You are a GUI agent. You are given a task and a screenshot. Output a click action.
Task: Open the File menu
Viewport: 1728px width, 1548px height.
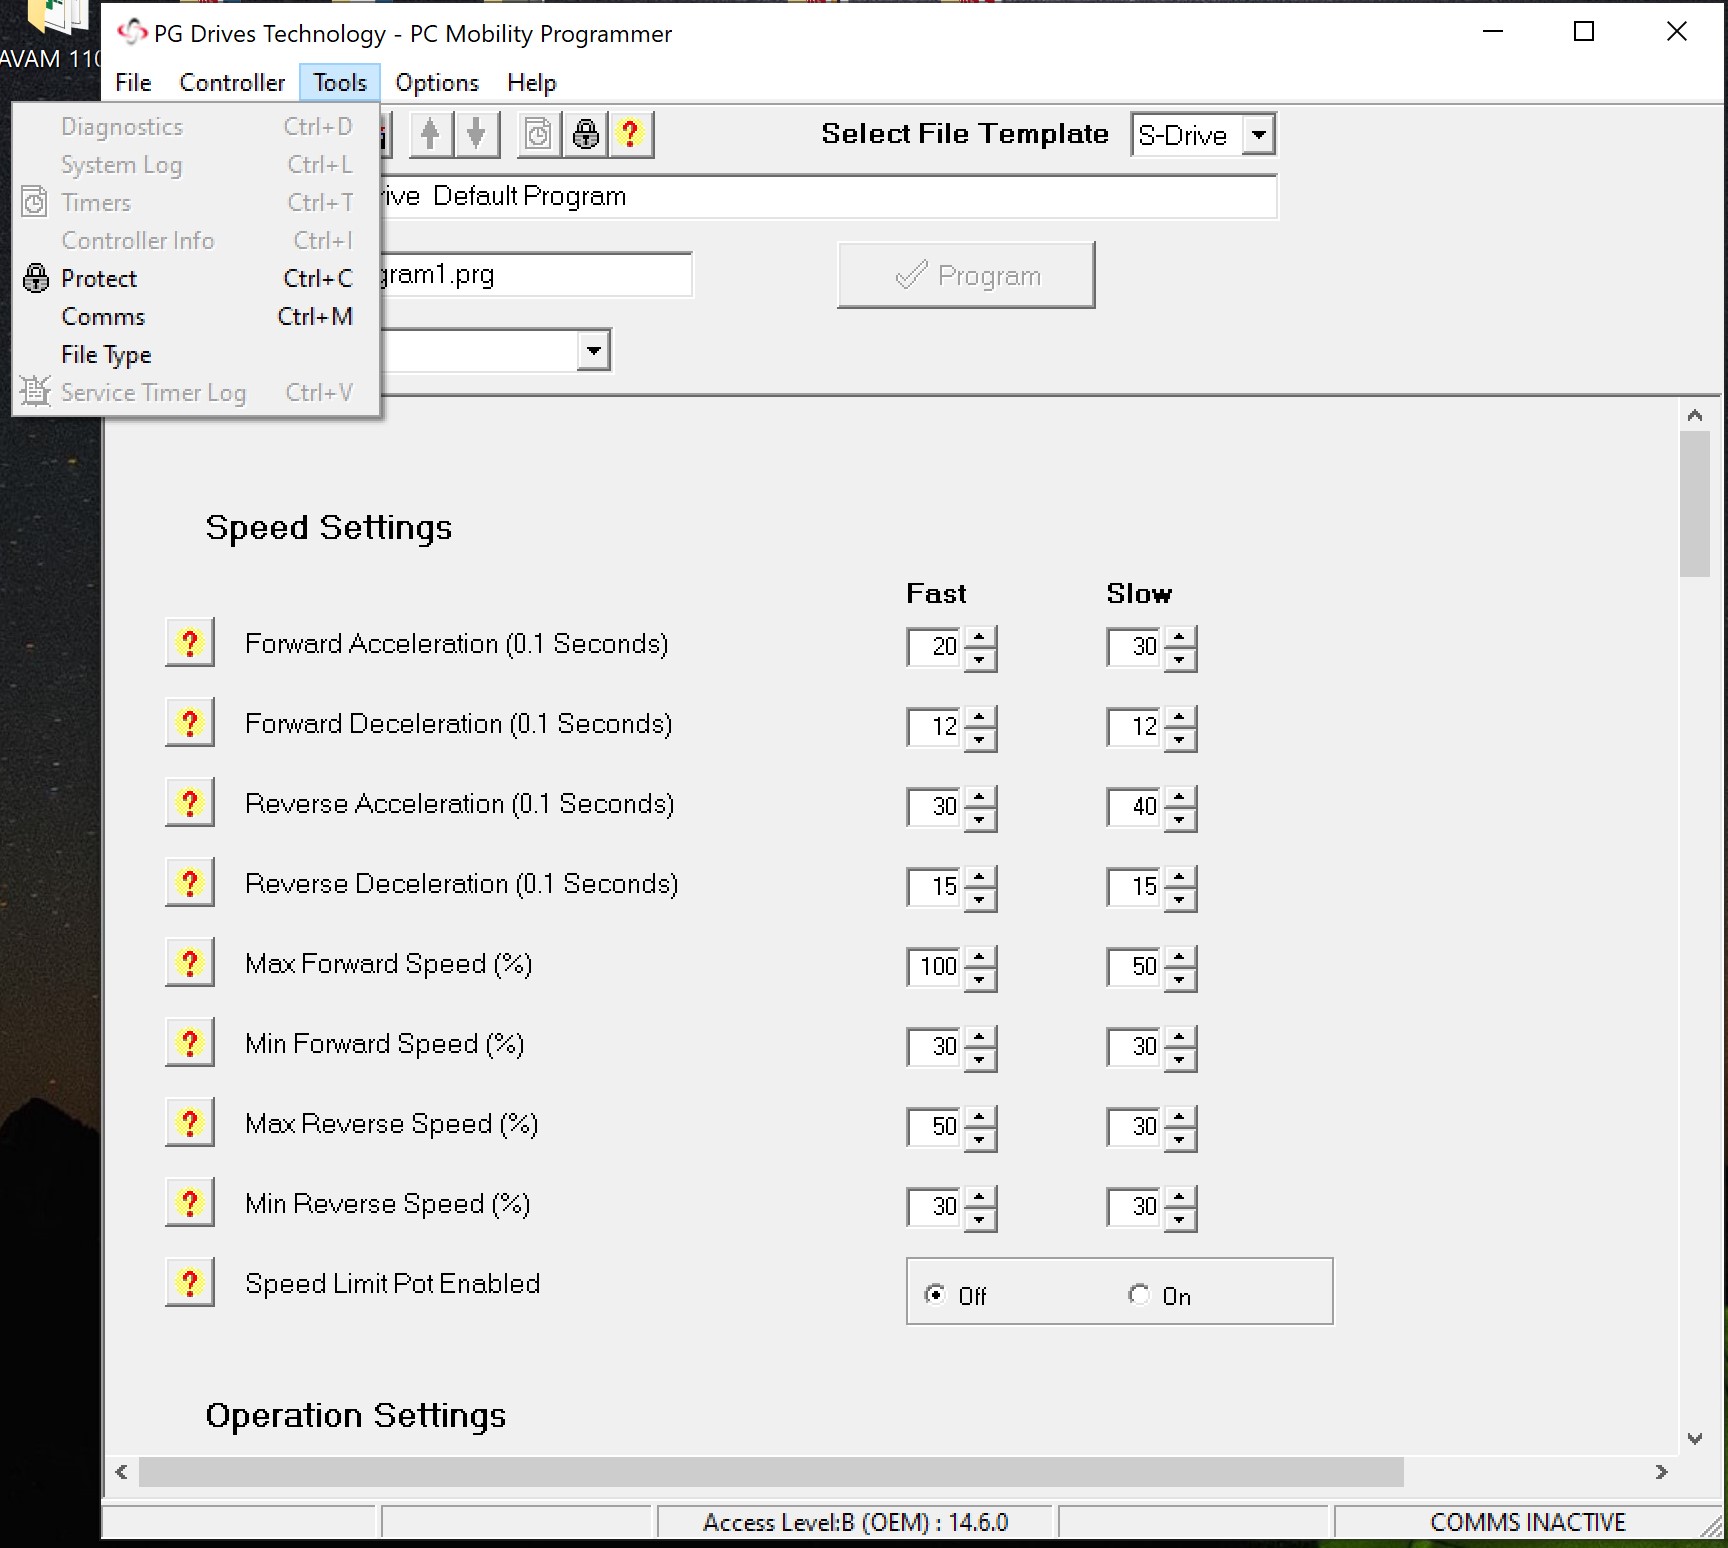tap(133, 83)
